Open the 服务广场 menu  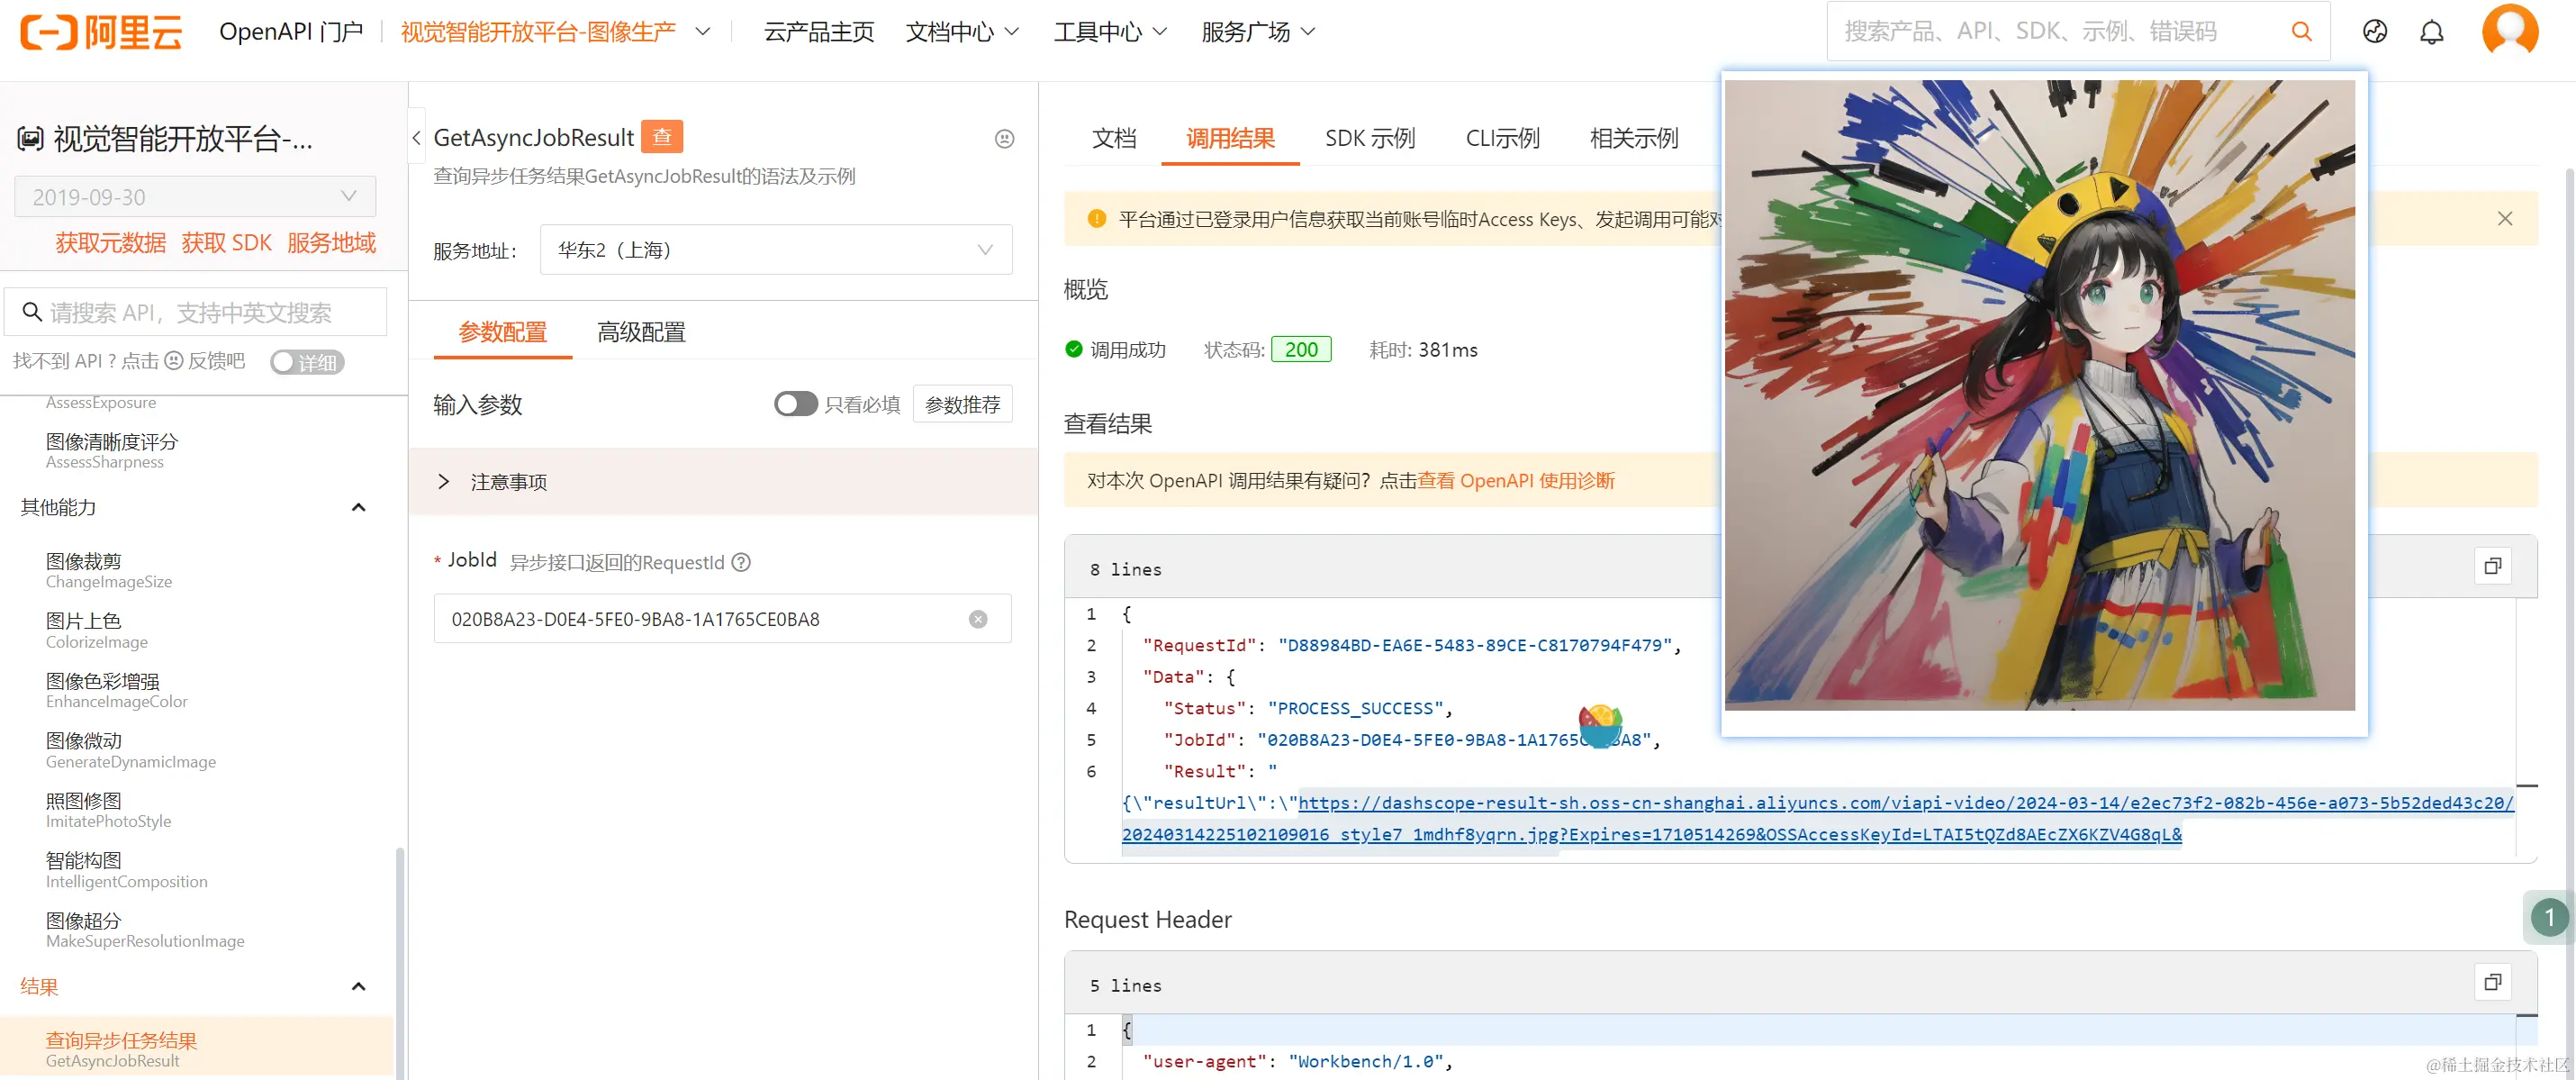click(1258, 32)
